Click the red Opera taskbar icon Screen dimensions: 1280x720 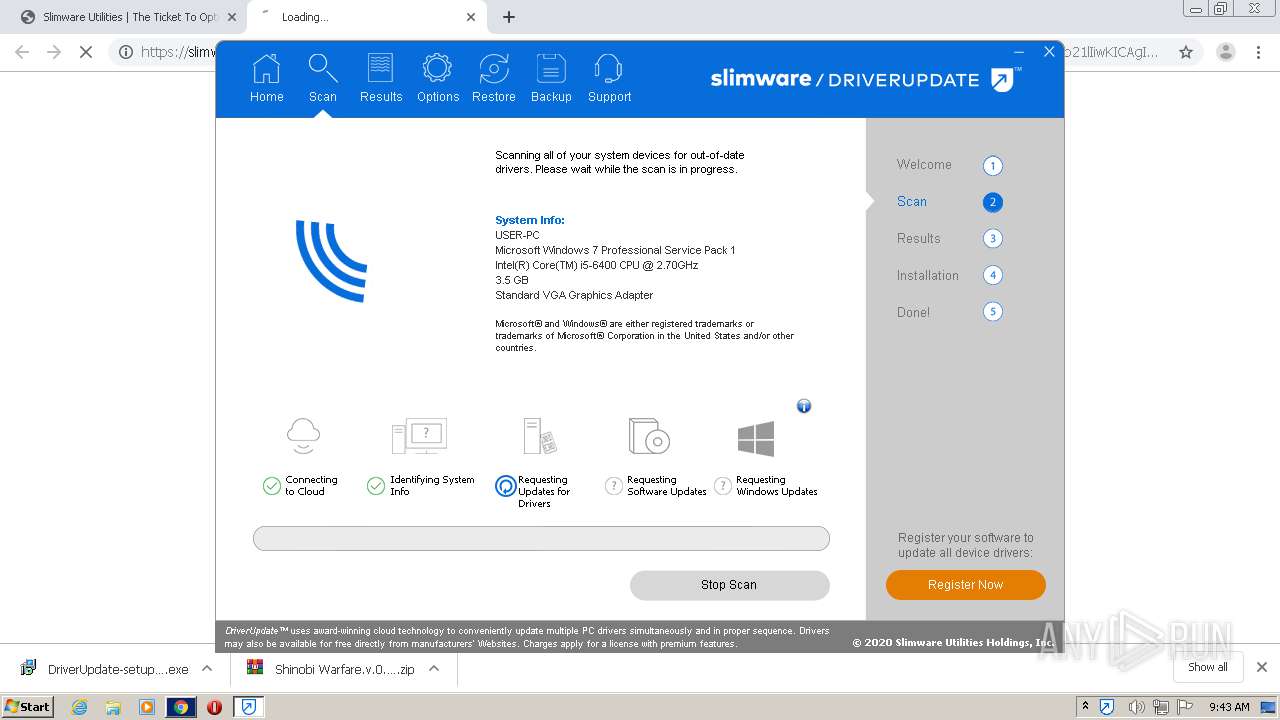(x=214, y=707)
